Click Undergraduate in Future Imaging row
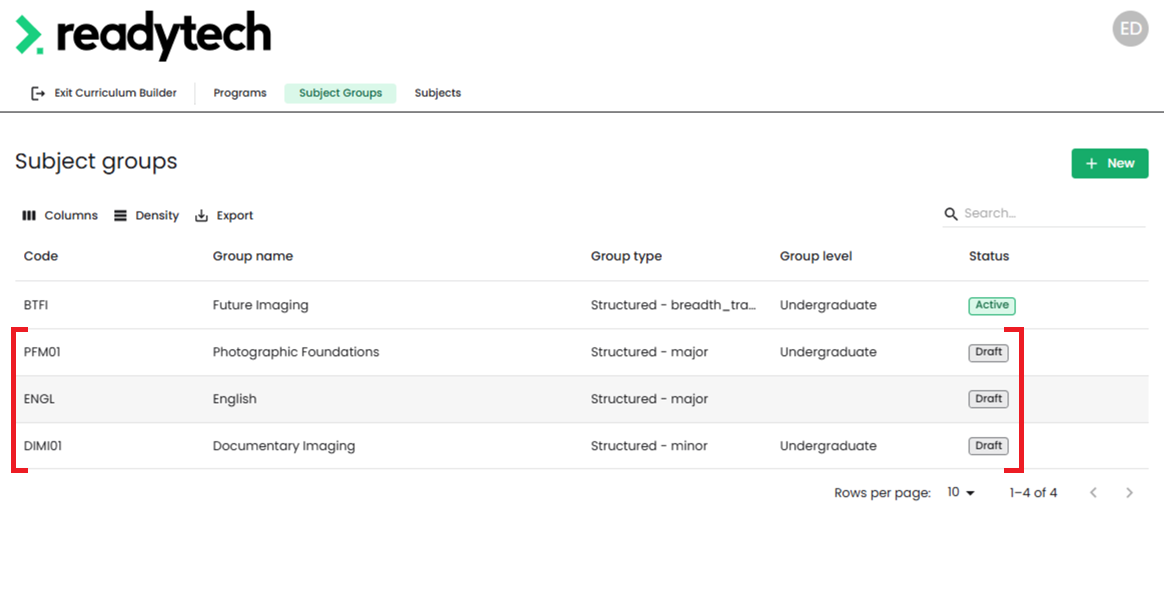The image size is (1164, 602). point(828,305)
